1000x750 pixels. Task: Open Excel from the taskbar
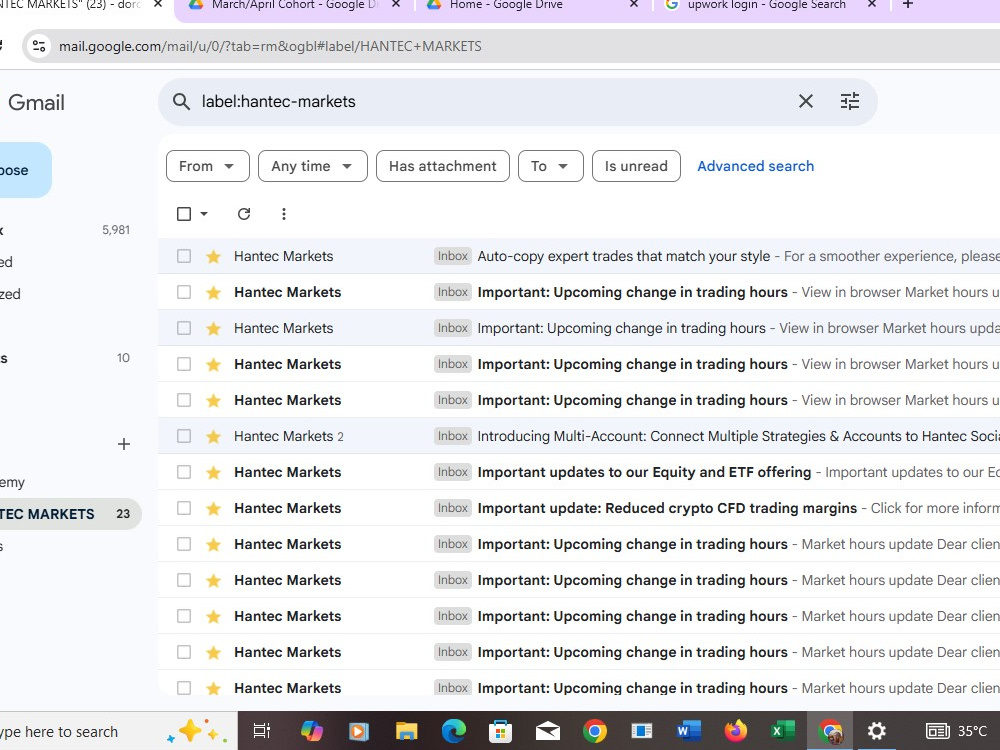783,731
